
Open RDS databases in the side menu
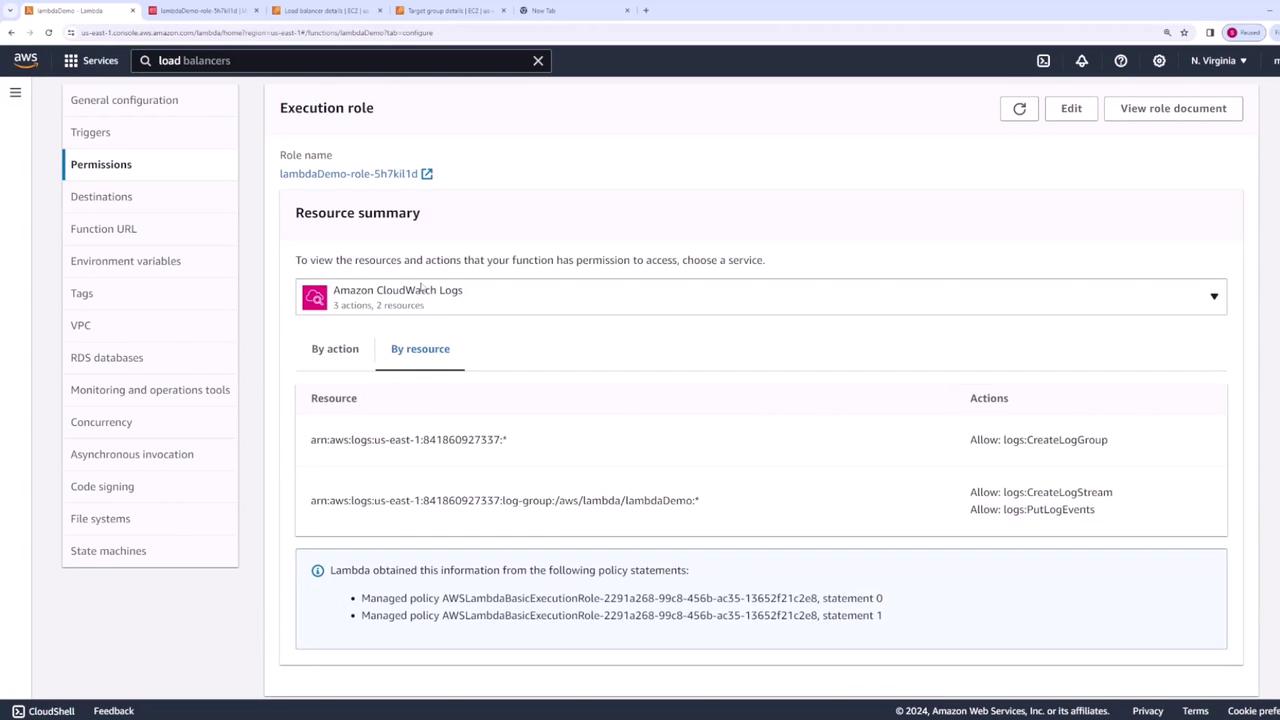point(107,358)
